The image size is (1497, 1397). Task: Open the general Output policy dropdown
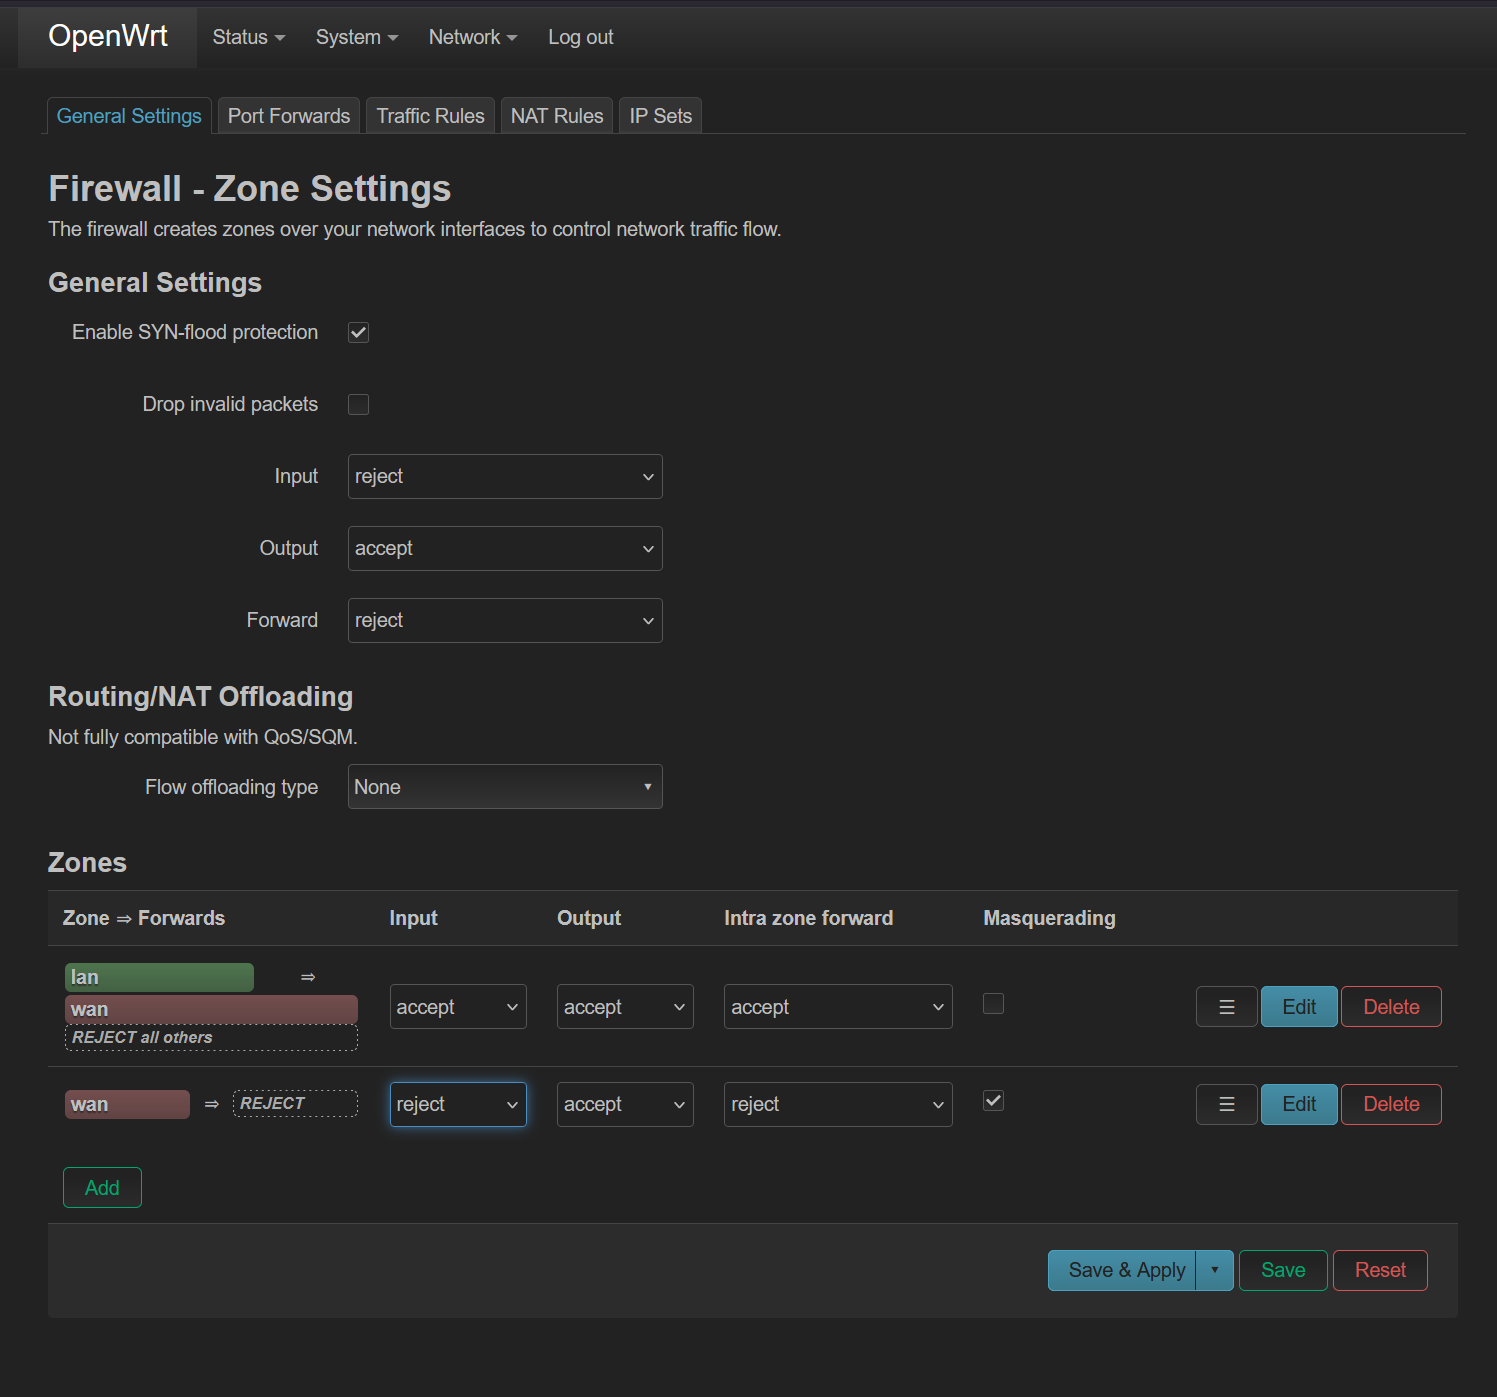[x=505, y=548]
